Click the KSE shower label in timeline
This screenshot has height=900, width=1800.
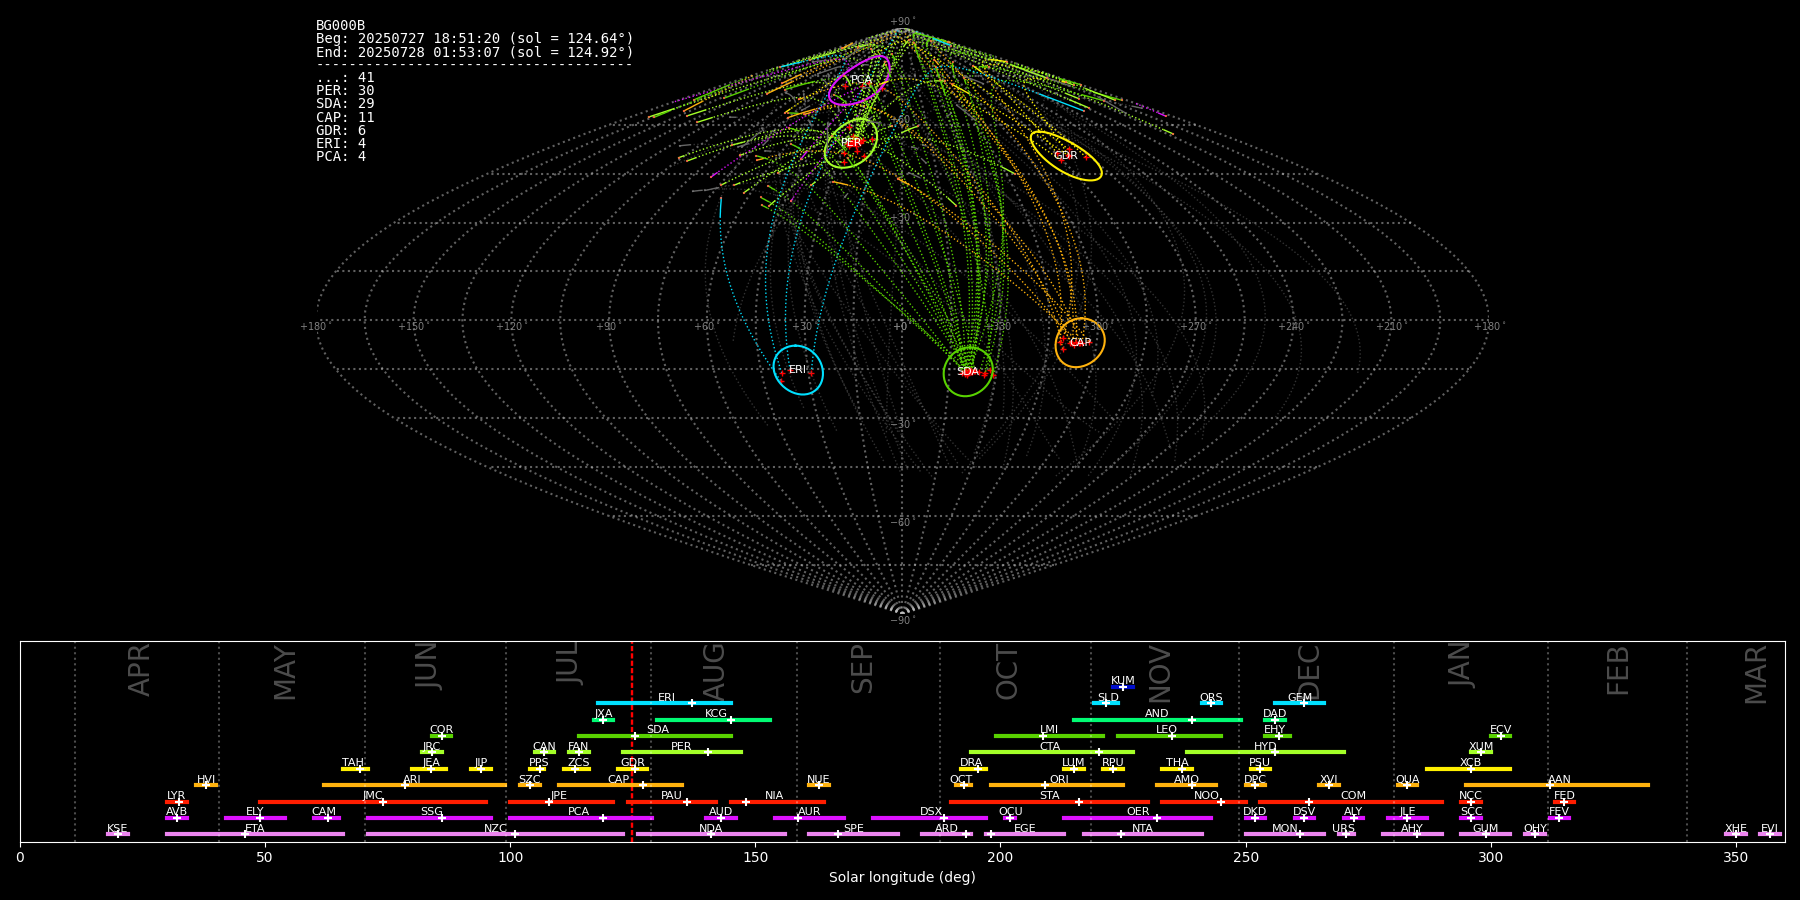point(117,829)
